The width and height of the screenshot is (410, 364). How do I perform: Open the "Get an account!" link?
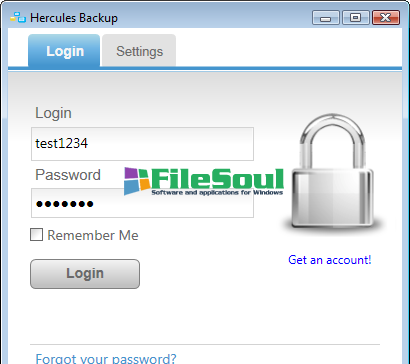point(329,260)
